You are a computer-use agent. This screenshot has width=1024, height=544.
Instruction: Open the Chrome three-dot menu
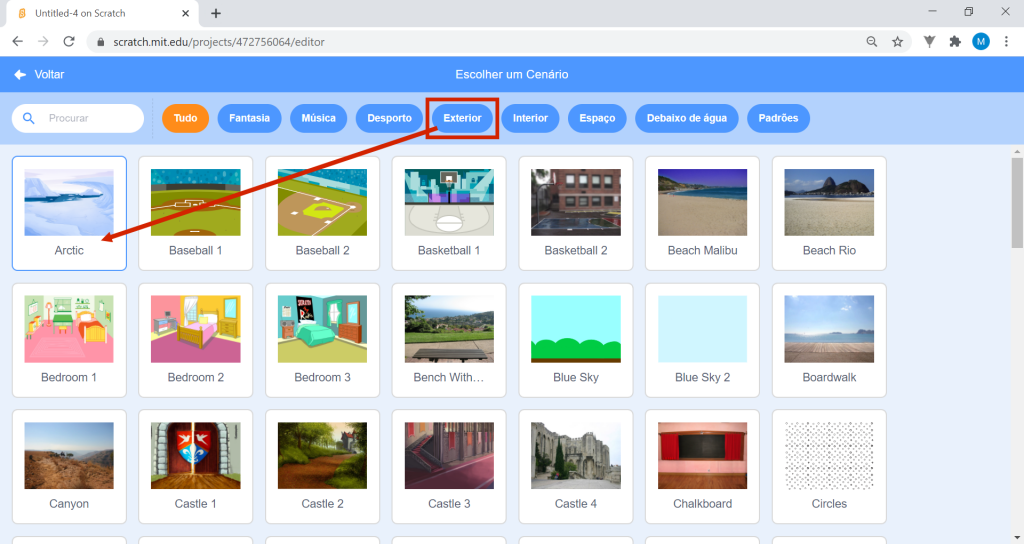1006,42
